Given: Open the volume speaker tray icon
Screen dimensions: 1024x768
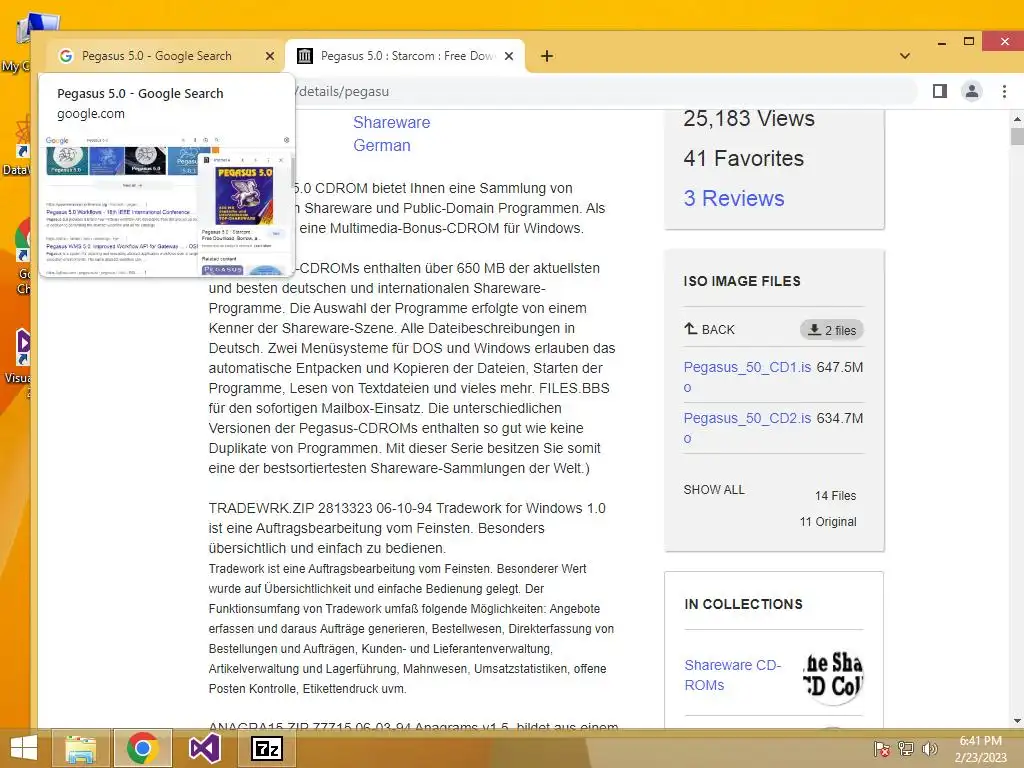Looking at the screenshot, I should tap(929, 749).
